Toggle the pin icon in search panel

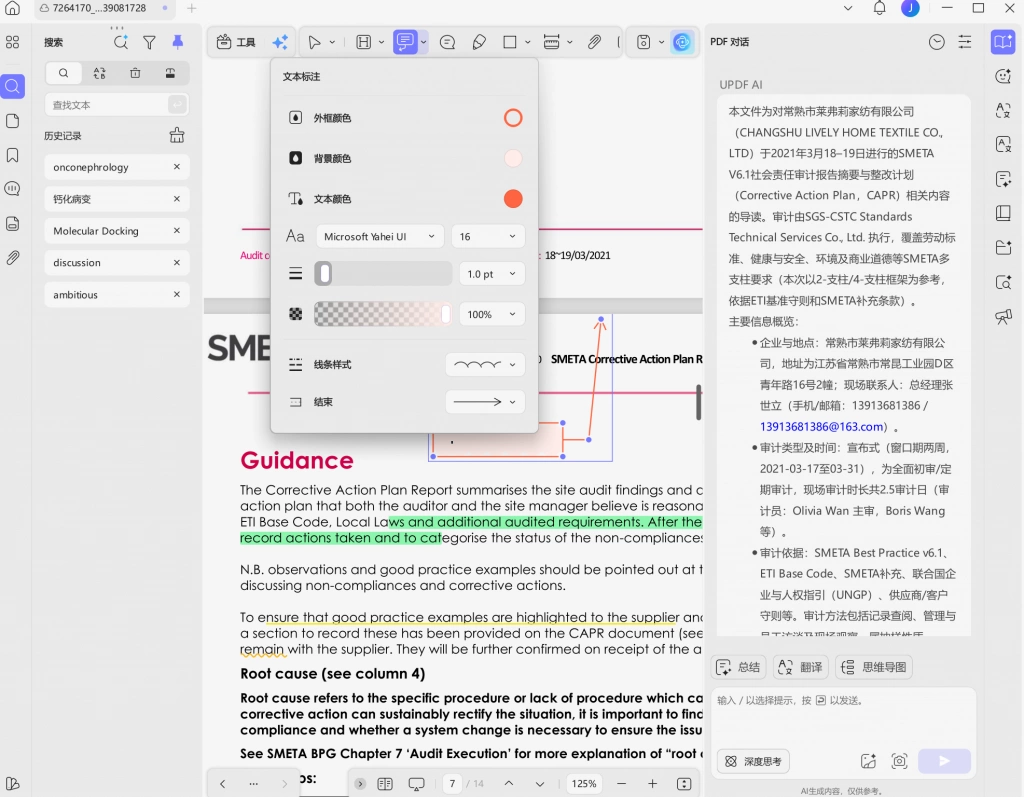click(178, 42)
